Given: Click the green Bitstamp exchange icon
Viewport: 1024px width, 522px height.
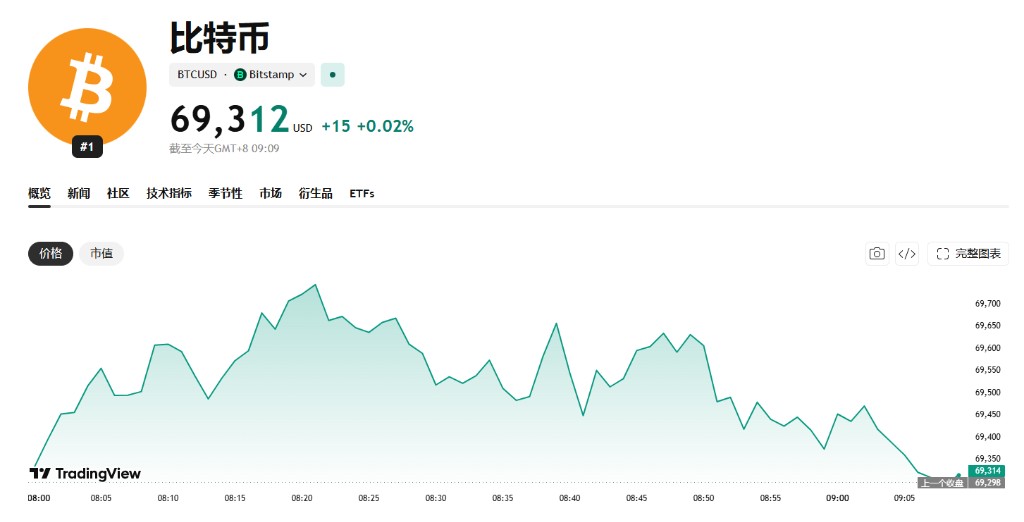Looking at the screenshot, I should 240,75.
